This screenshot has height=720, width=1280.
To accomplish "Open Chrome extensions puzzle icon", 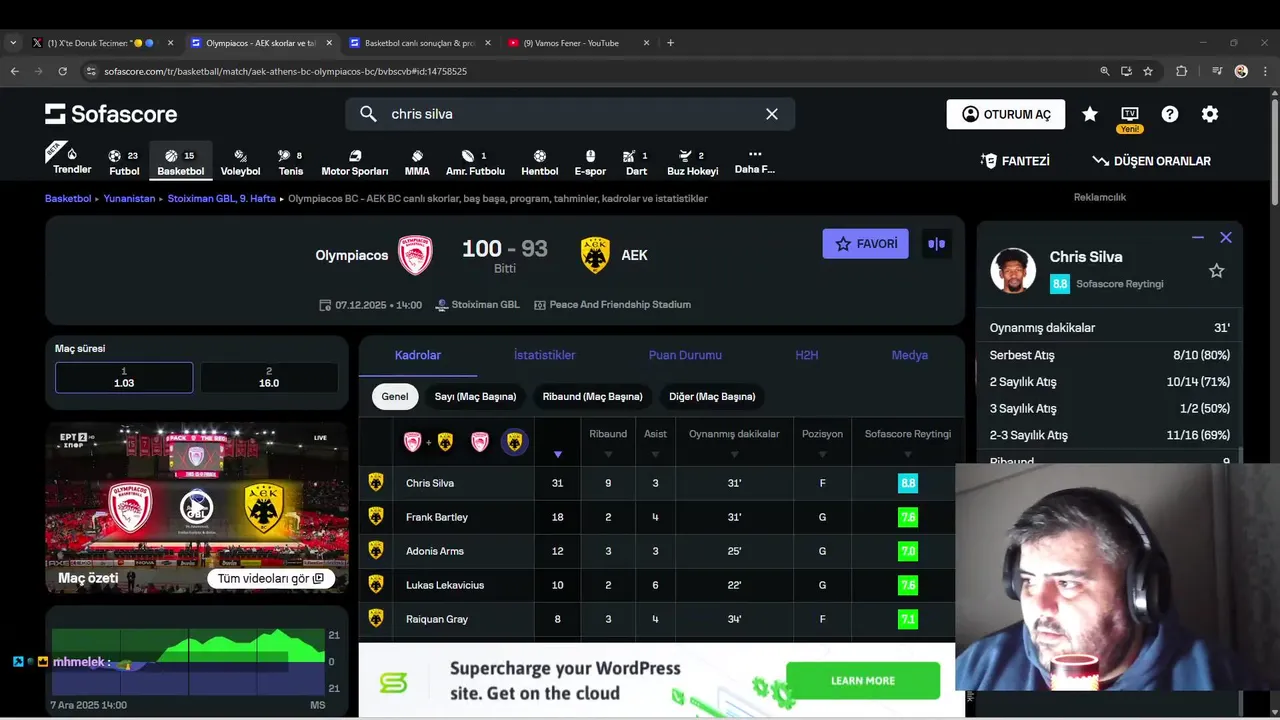I will [x=1181, y=71].
